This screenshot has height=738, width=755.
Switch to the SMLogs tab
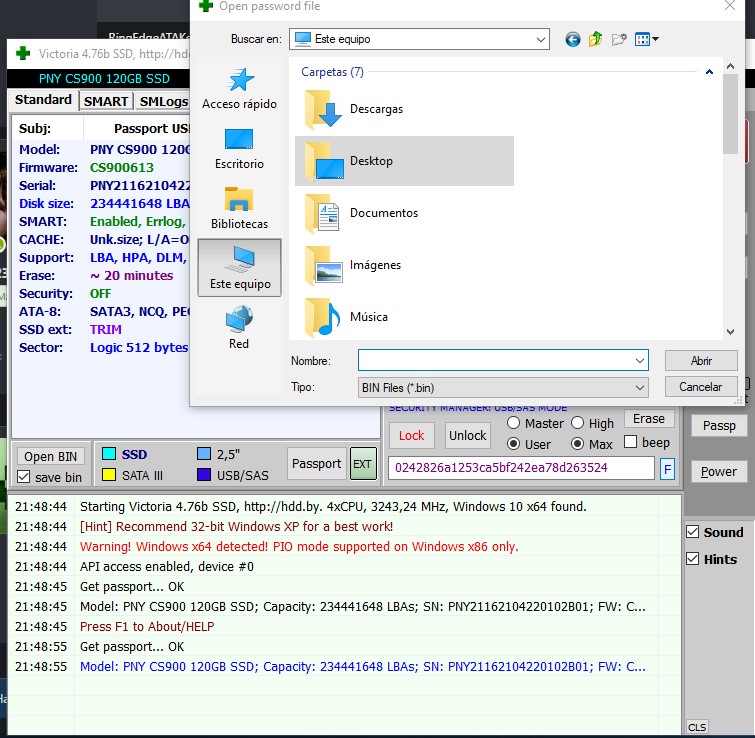[163, 101]
